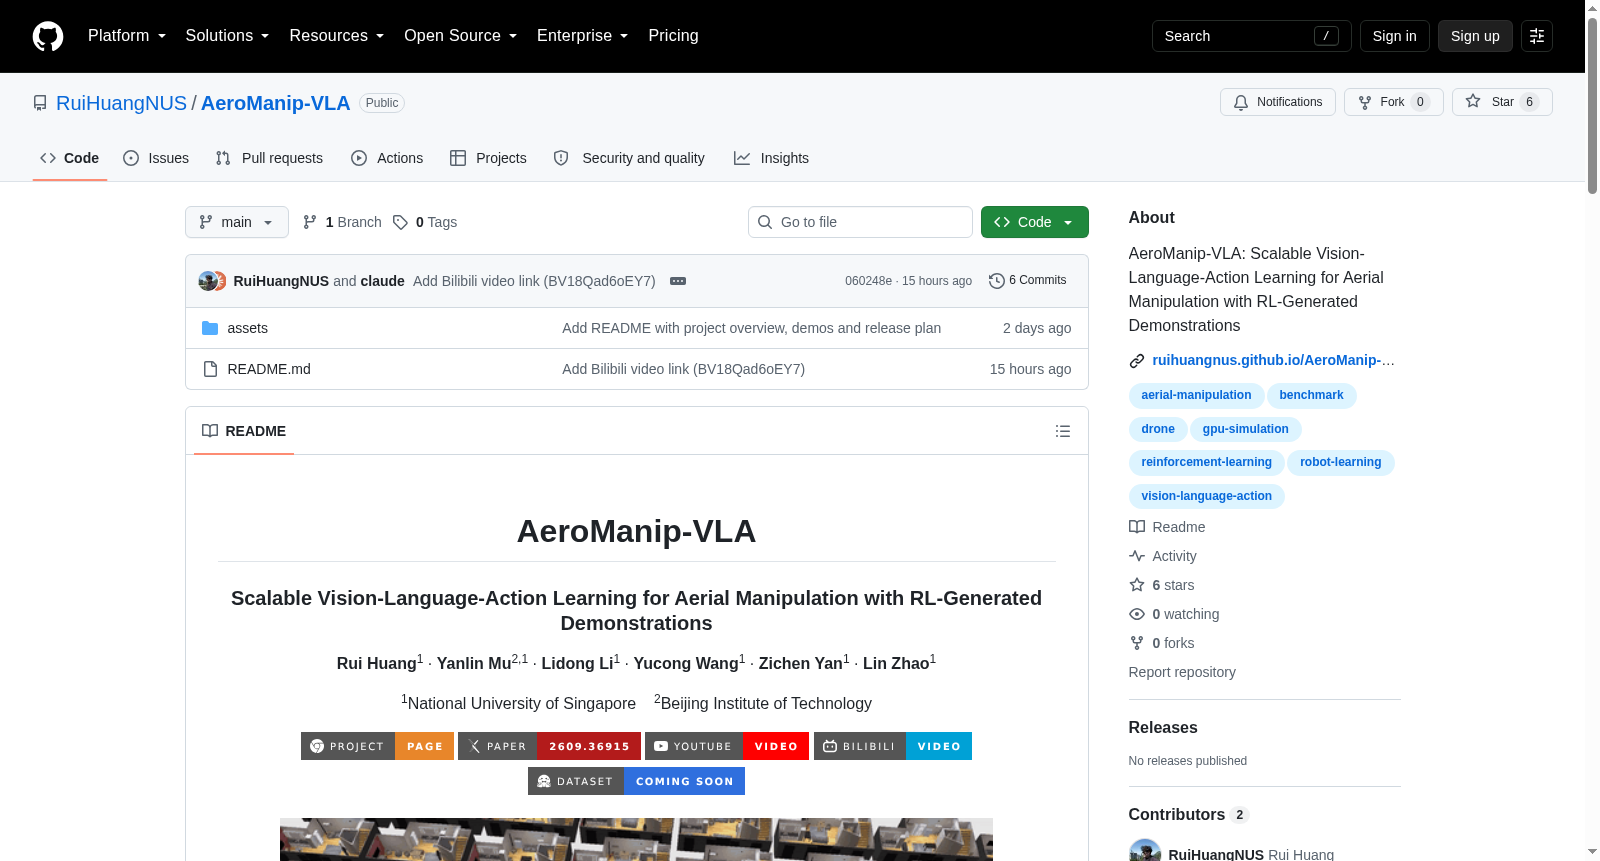Open the ruihuangnus.github.io project link

1273,360
